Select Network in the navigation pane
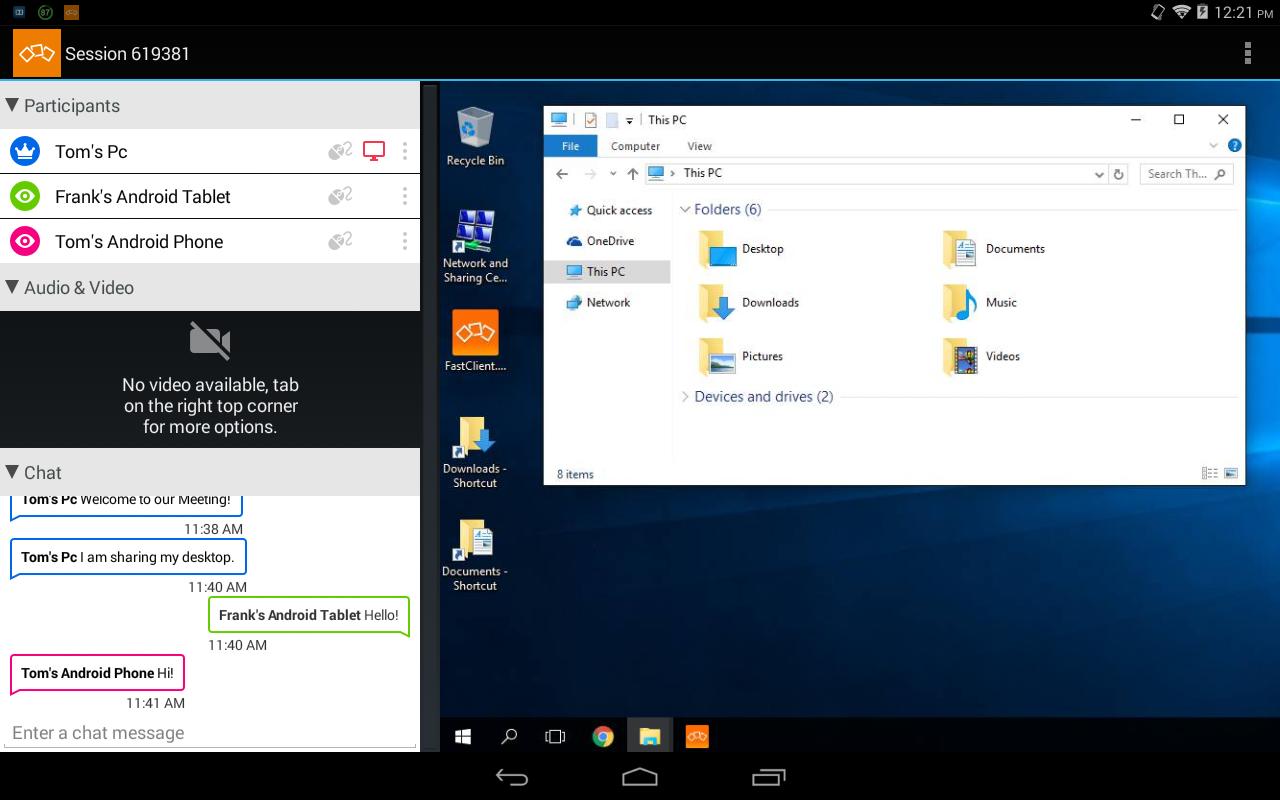This screenshot has height=800, width=1280. coord(608,302)
